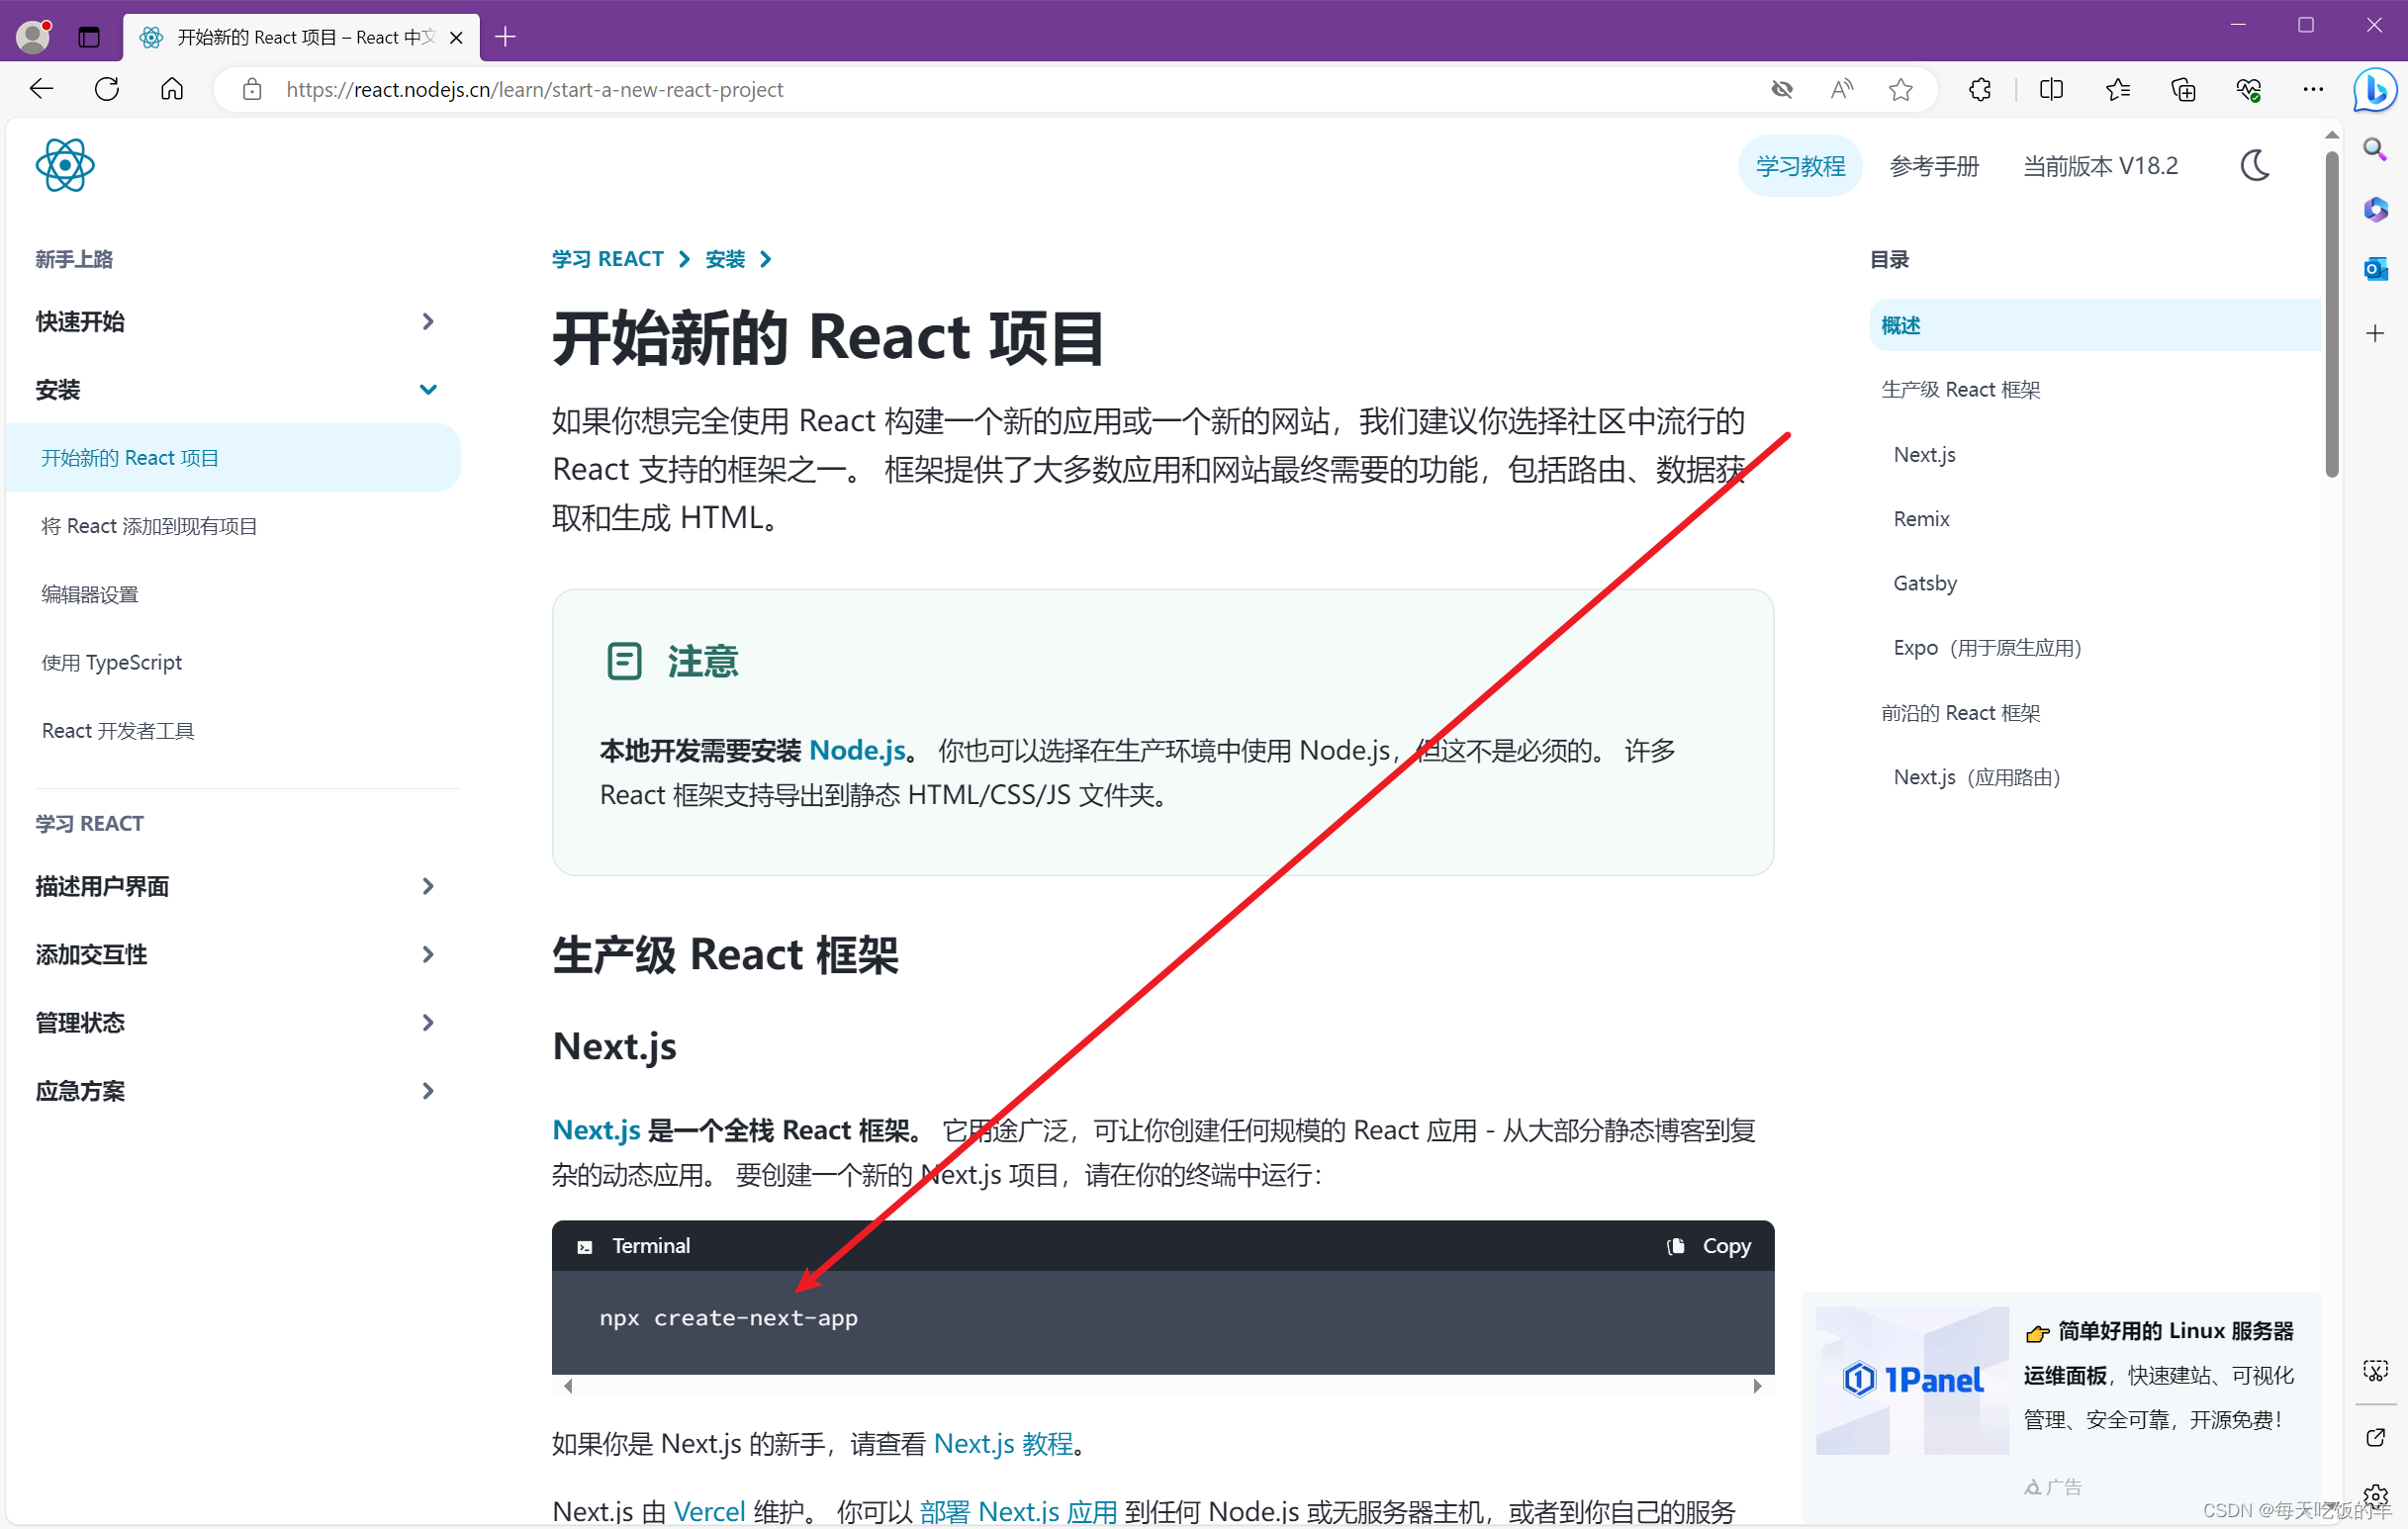Jump to Remix in contents
Viewport: 2408px width, 1529px height.
click(x=1921, y=518)
